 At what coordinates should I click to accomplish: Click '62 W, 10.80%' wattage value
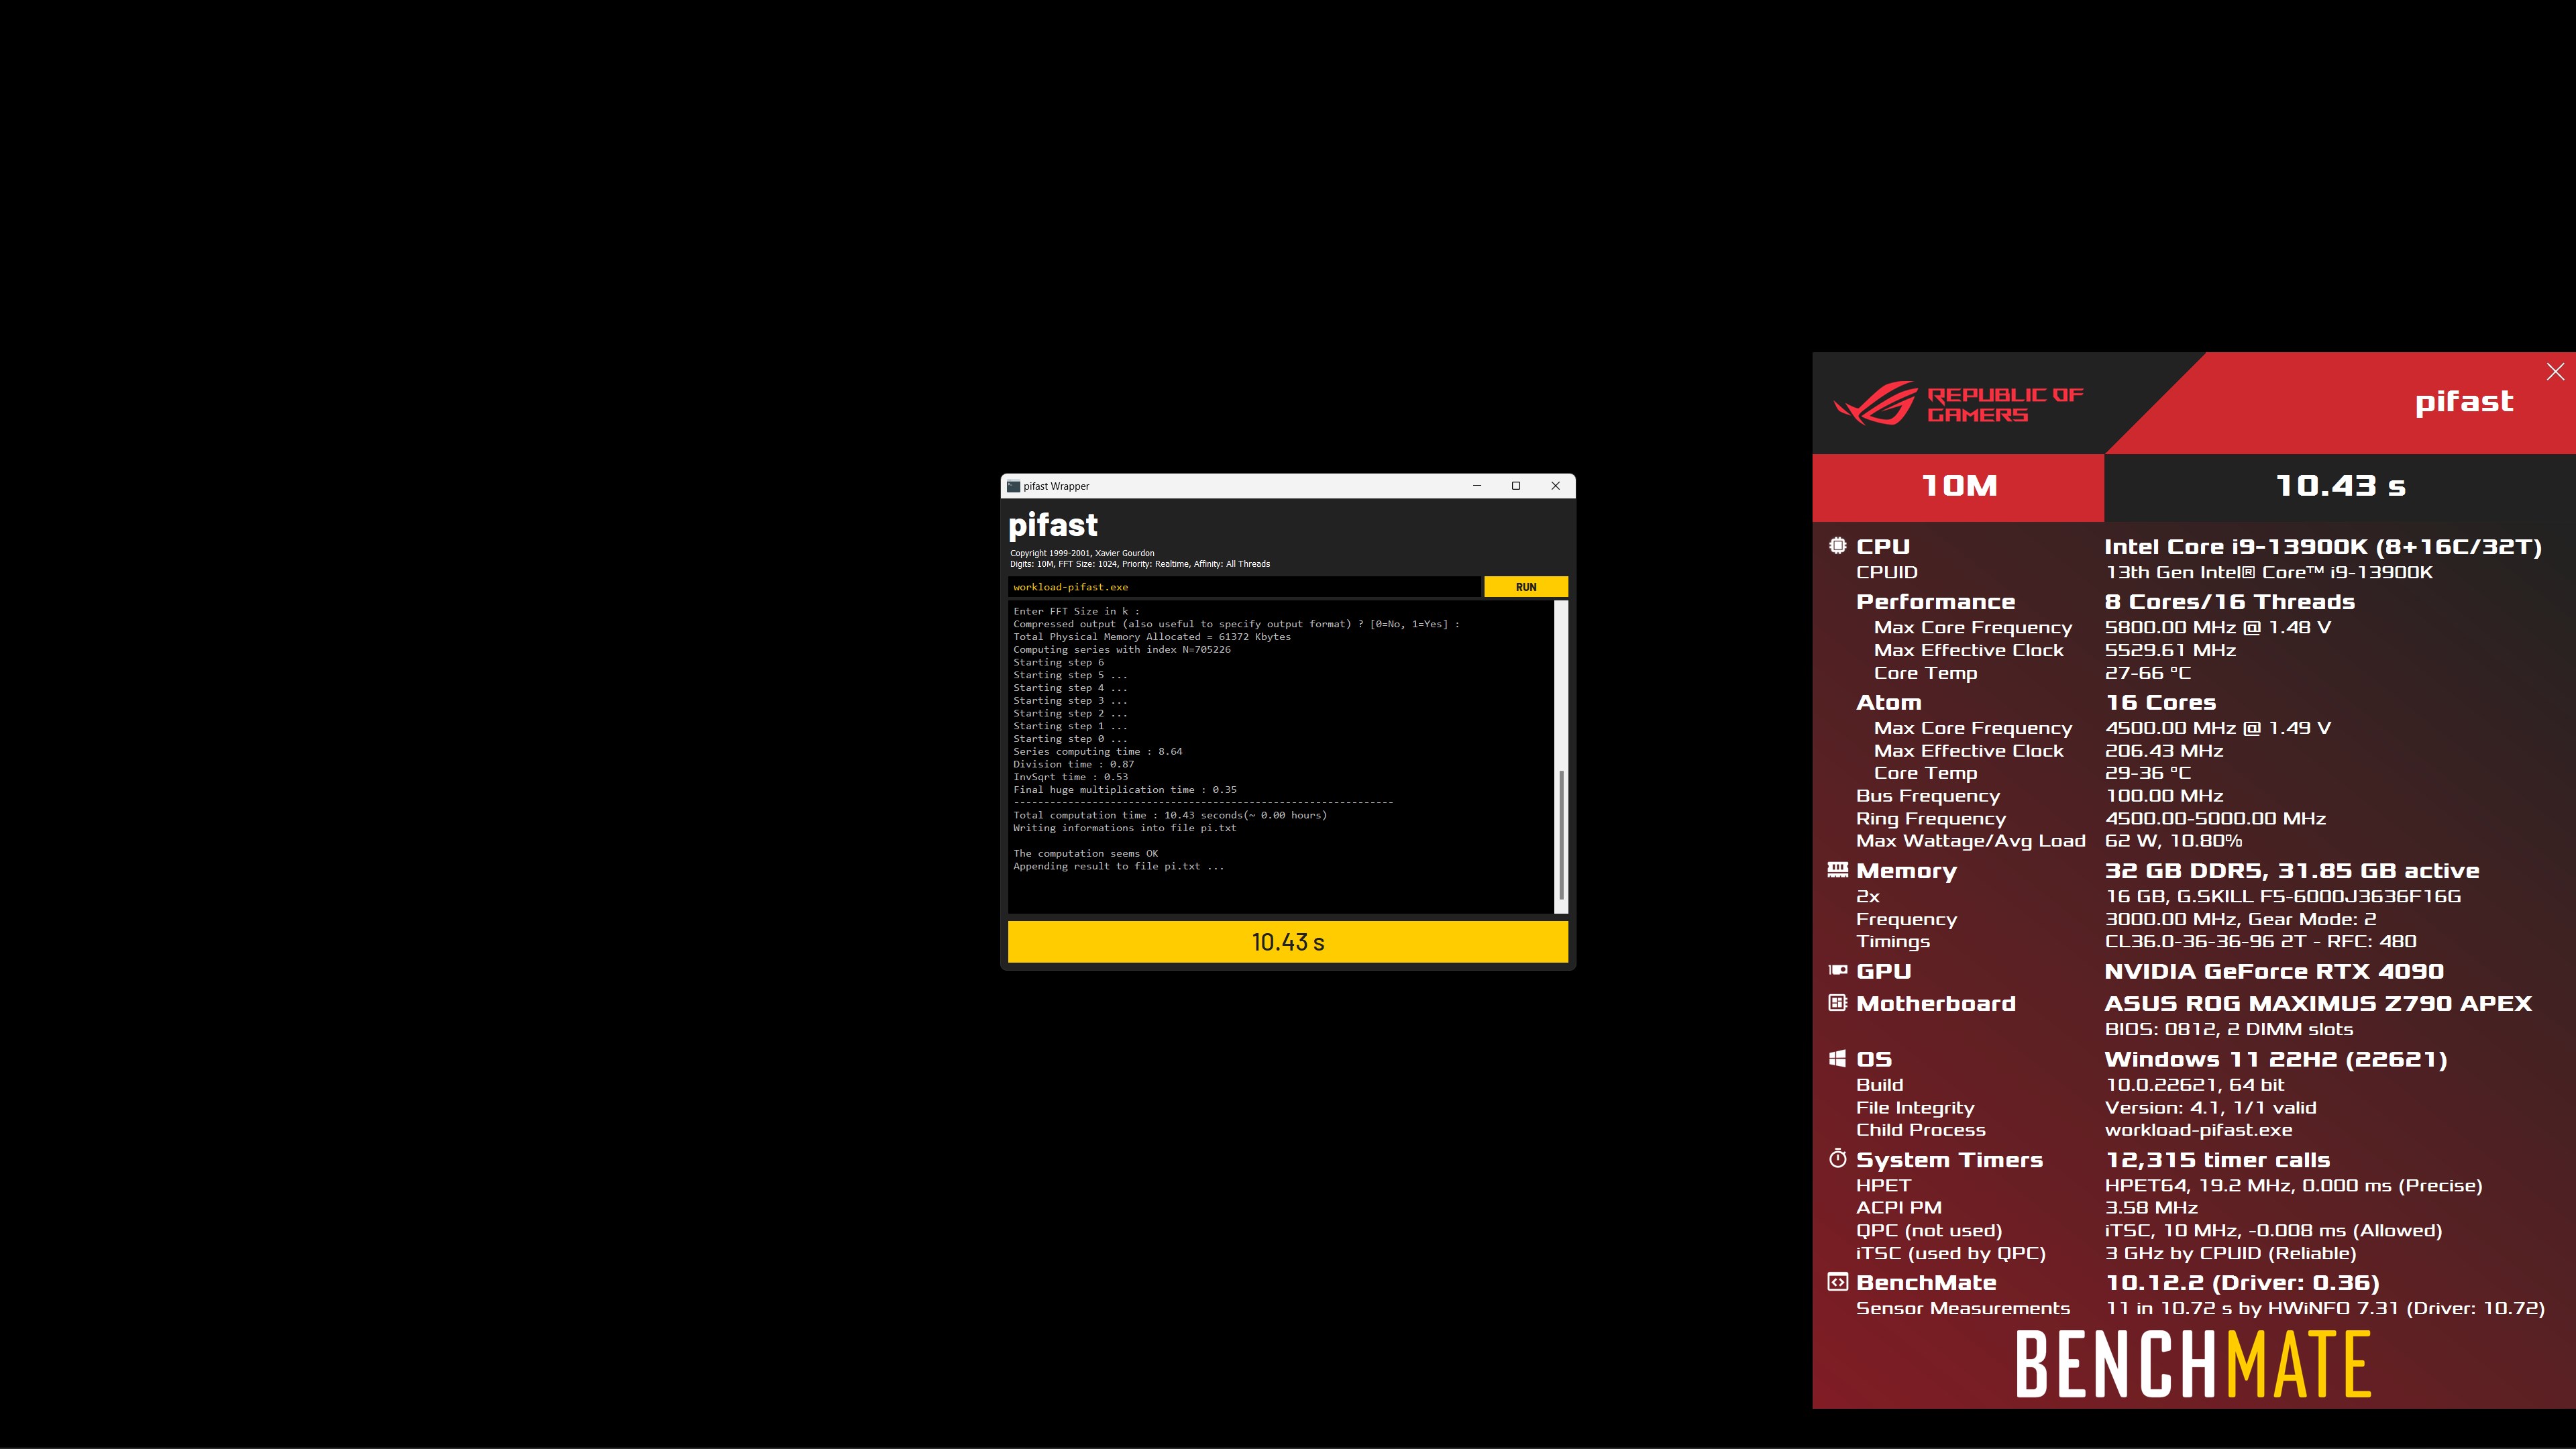click(x=2173, y=841)
